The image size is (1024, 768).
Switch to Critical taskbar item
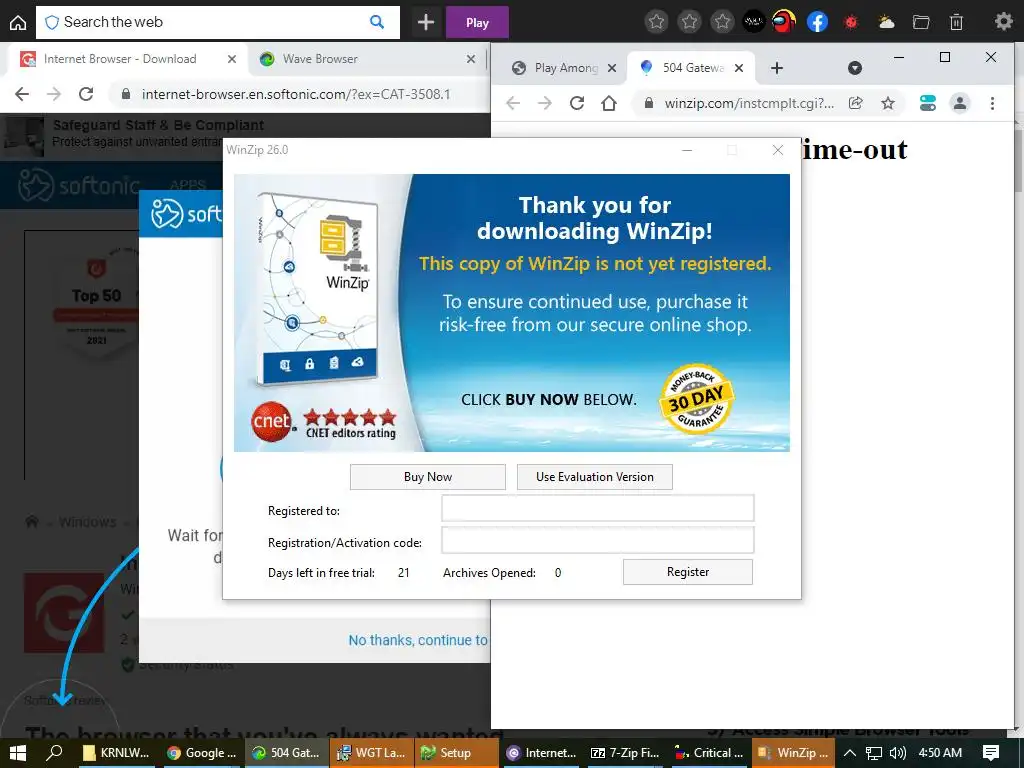[x=709, y=753]
